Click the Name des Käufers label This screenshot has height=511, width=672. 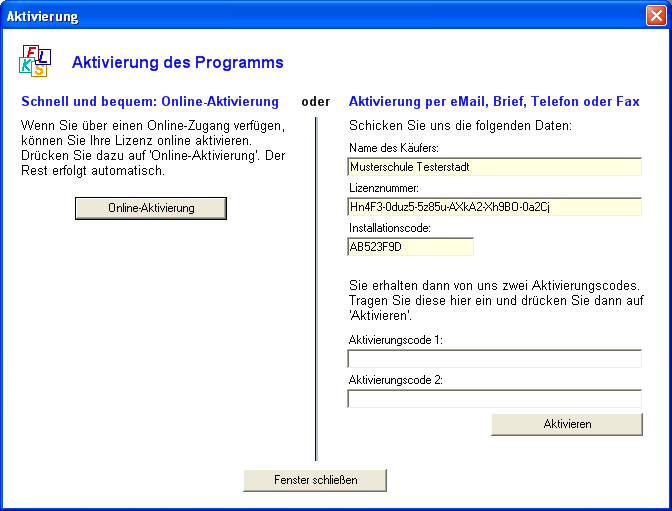point(393,148)
